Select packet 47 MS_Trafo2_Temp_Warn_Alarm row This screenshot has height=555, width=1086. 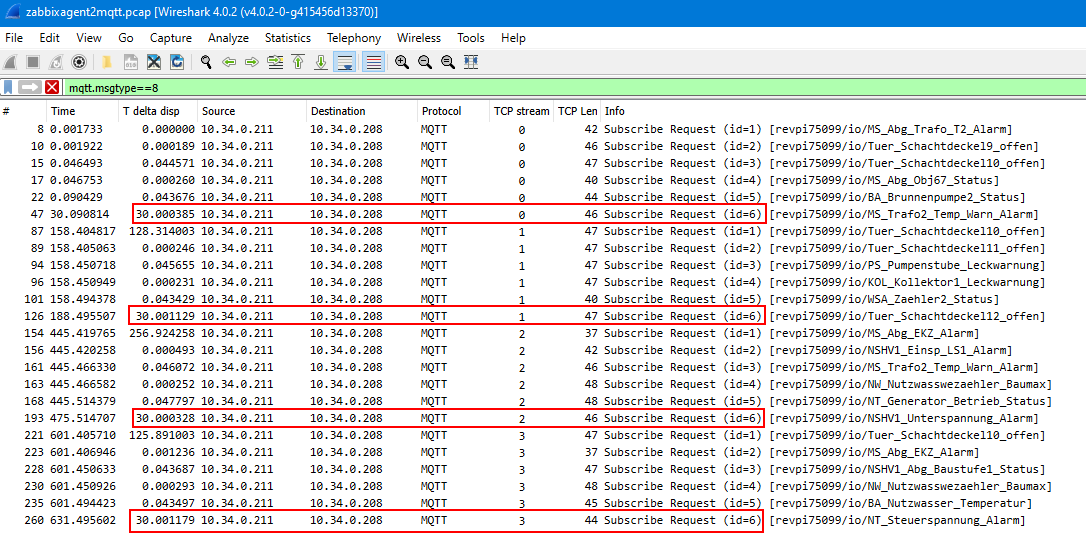click(543, 214)
